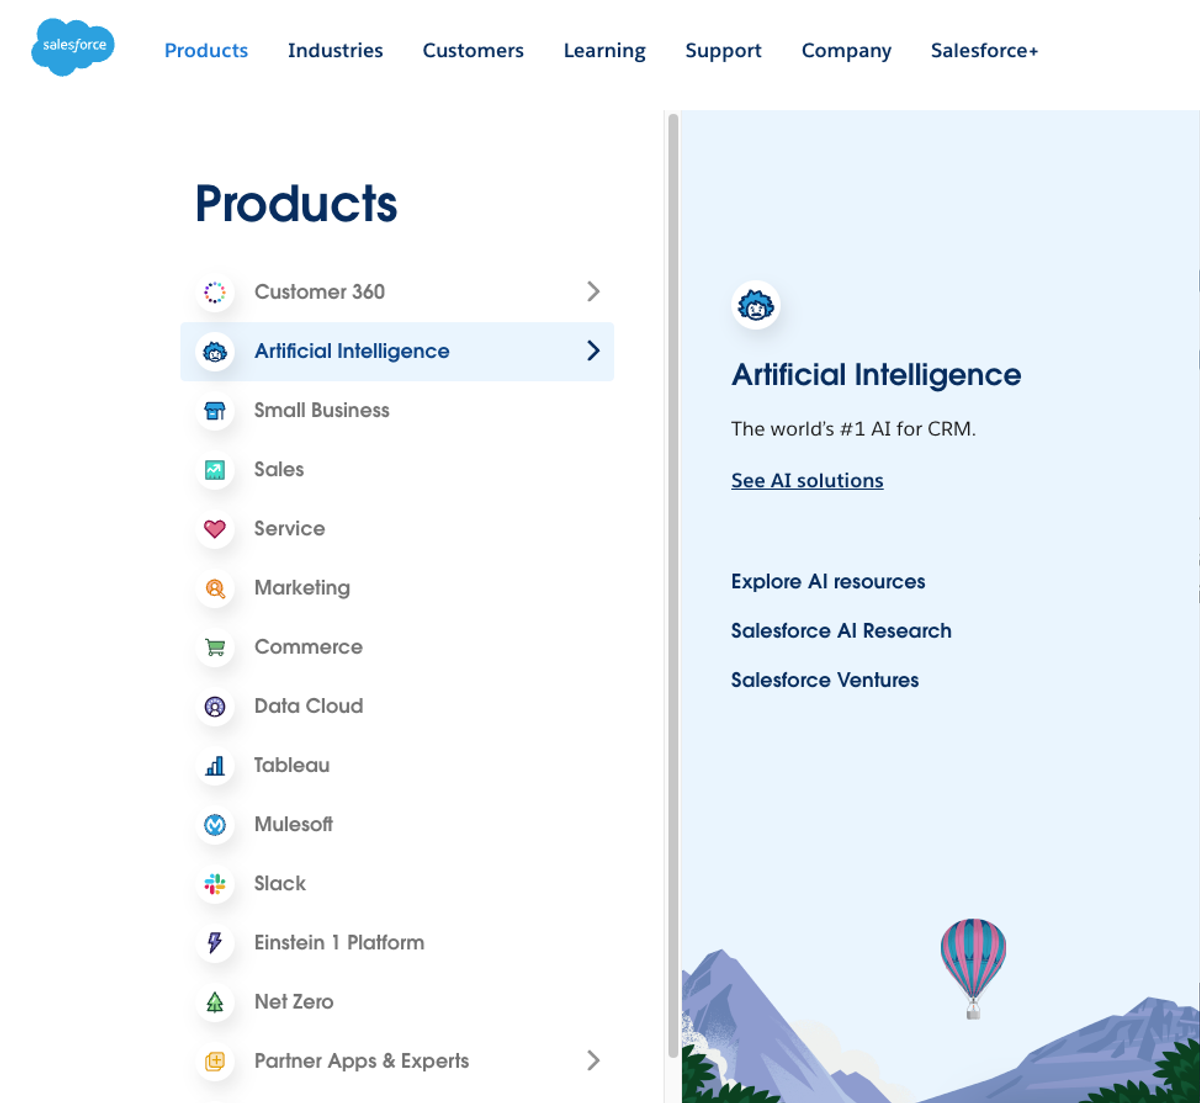Select the Commerce label

point(308,646)
